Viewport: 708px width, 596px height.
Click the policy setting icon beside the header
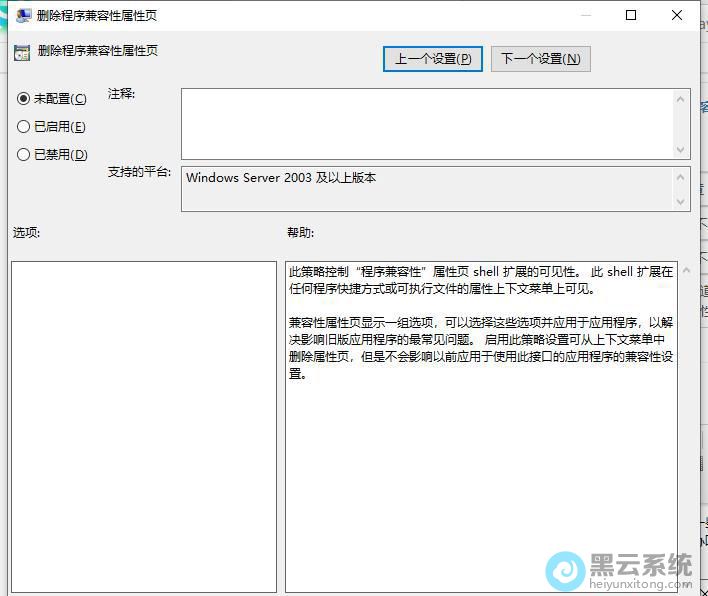pyautogui.click(x=22, y=51)
